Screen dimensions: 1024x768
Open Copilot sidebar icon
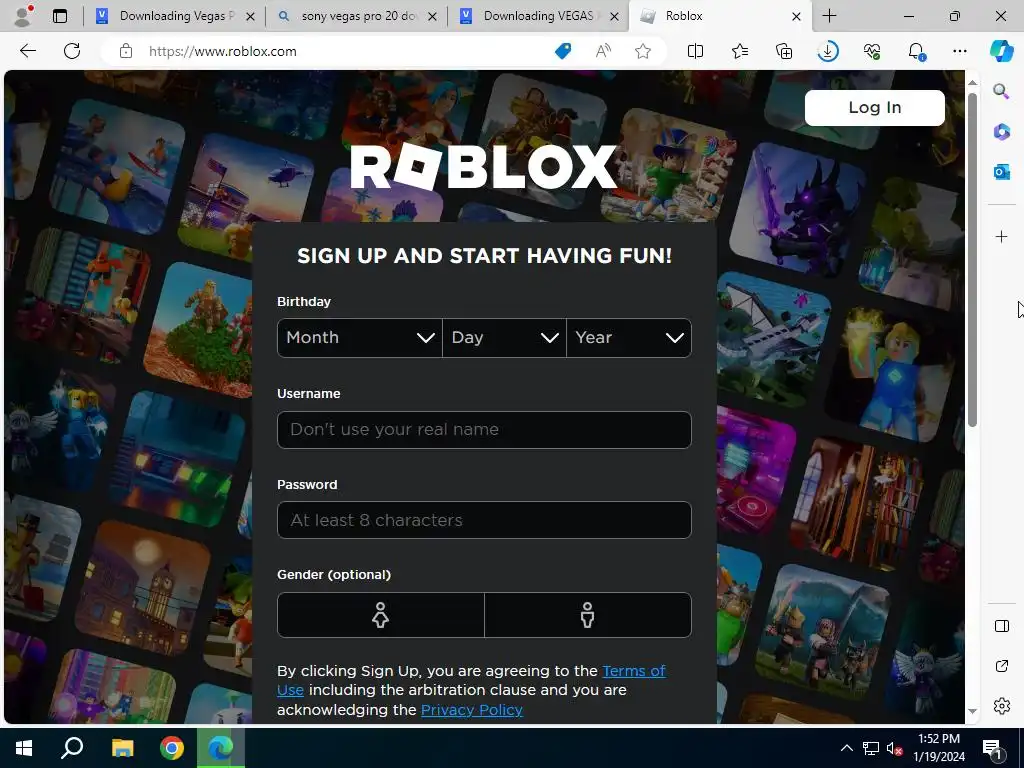(1002, 51)
